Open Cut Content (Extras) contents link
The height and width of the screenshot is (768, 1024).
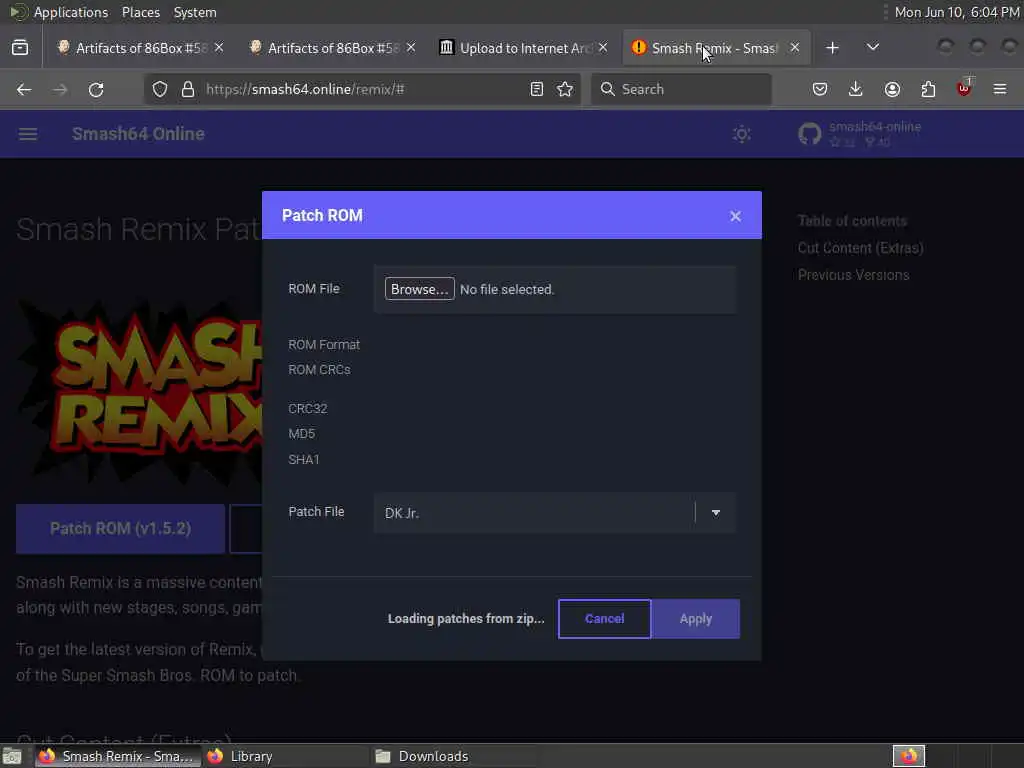pos(860,248)
